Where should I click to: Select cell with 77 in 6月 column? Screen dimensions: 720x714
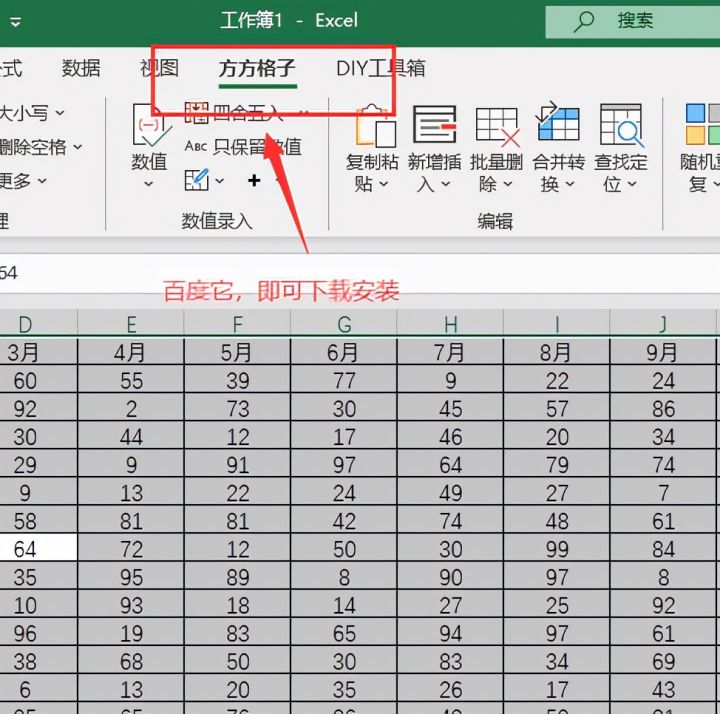(x=344, y=380)
